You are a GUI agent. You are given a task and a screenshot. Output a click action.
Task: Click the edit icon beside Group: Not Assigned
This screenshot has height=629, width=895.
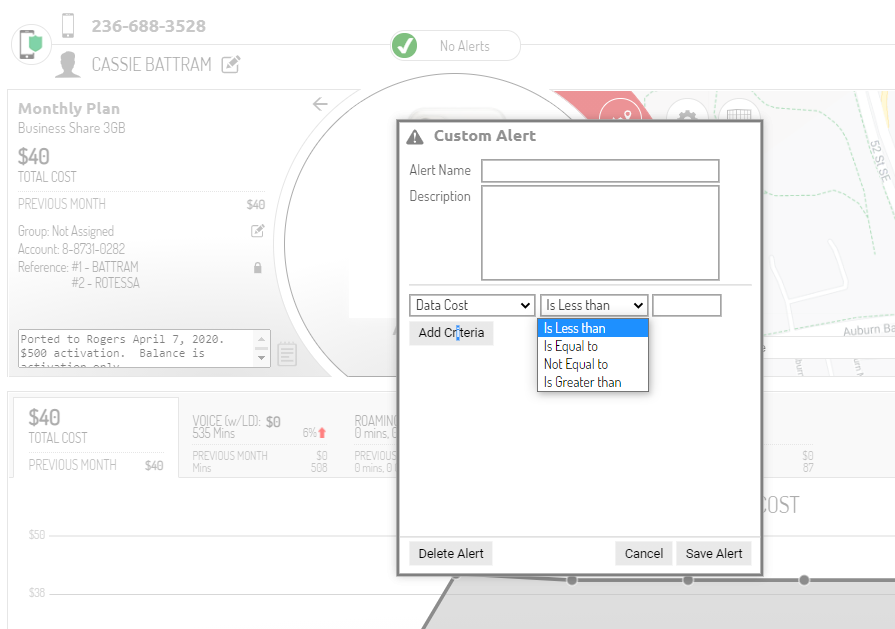[257, 231]
